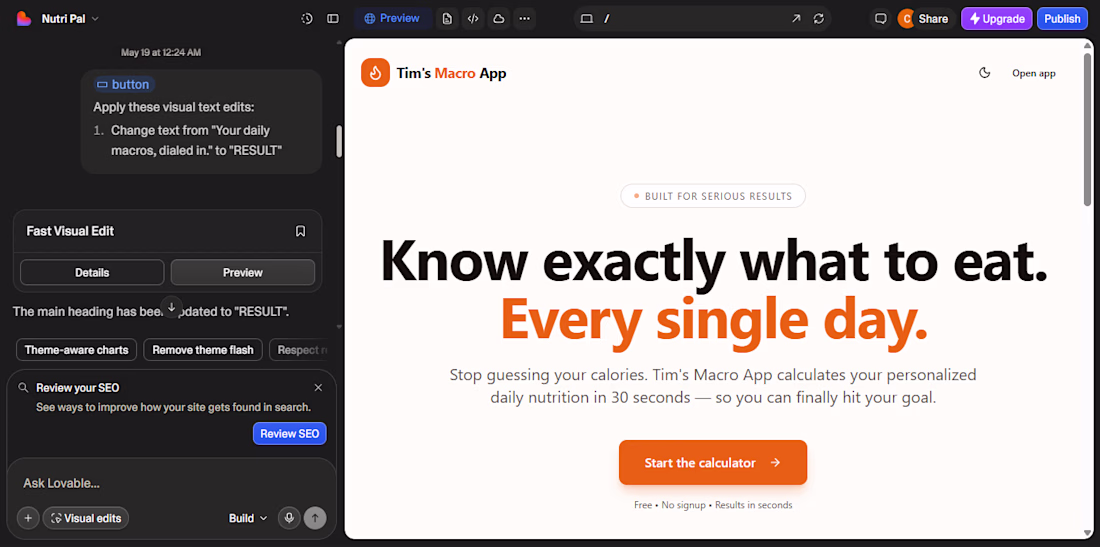Image resolution: width=1100 pixels, height=547 pixels.
Task: Toggle the side panel layout icon
Action: (x=333, y=19)
